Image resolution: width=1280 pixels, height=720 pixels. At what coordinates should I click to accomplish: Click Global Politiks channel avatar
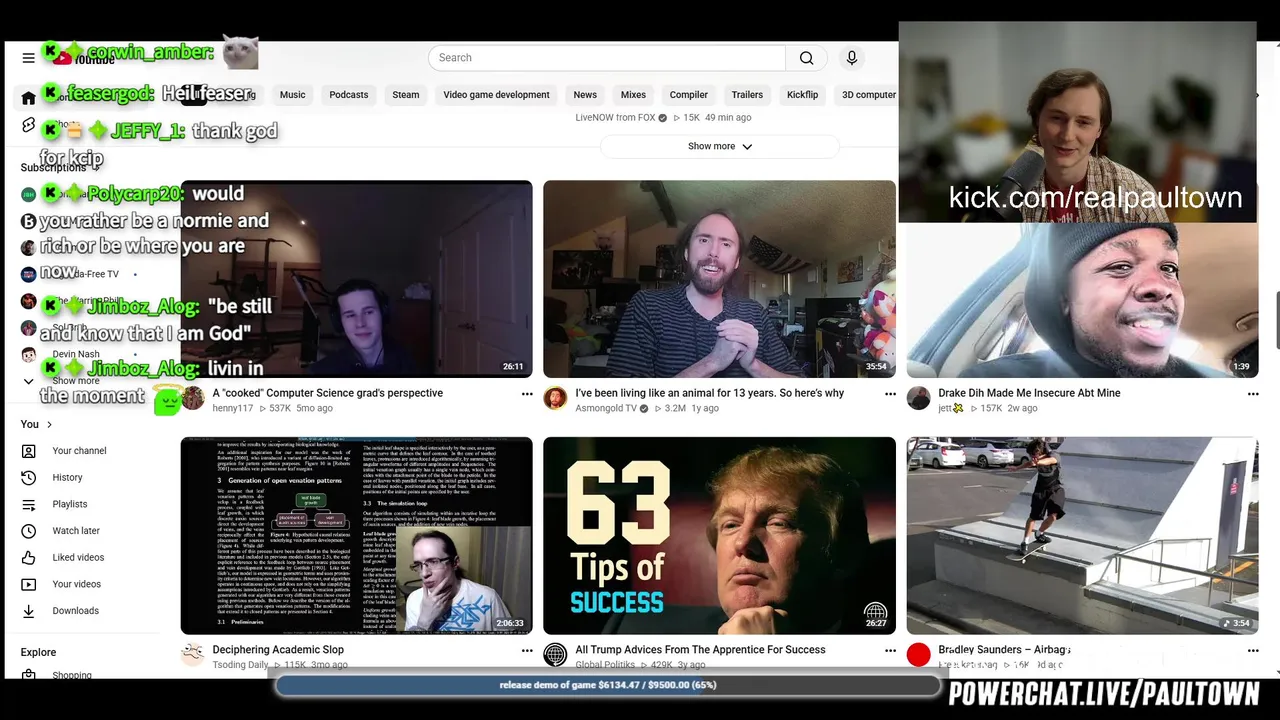[x=555, y=655]
